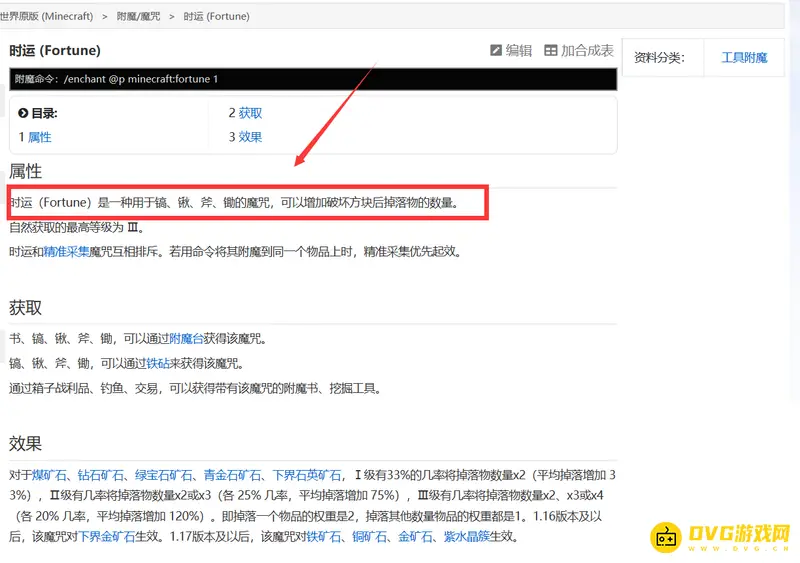Viewport: 800px width, 563px height.
Task: Go to the 附魔/魔咒 breadcrumb
Action: (x=137, y=17)
